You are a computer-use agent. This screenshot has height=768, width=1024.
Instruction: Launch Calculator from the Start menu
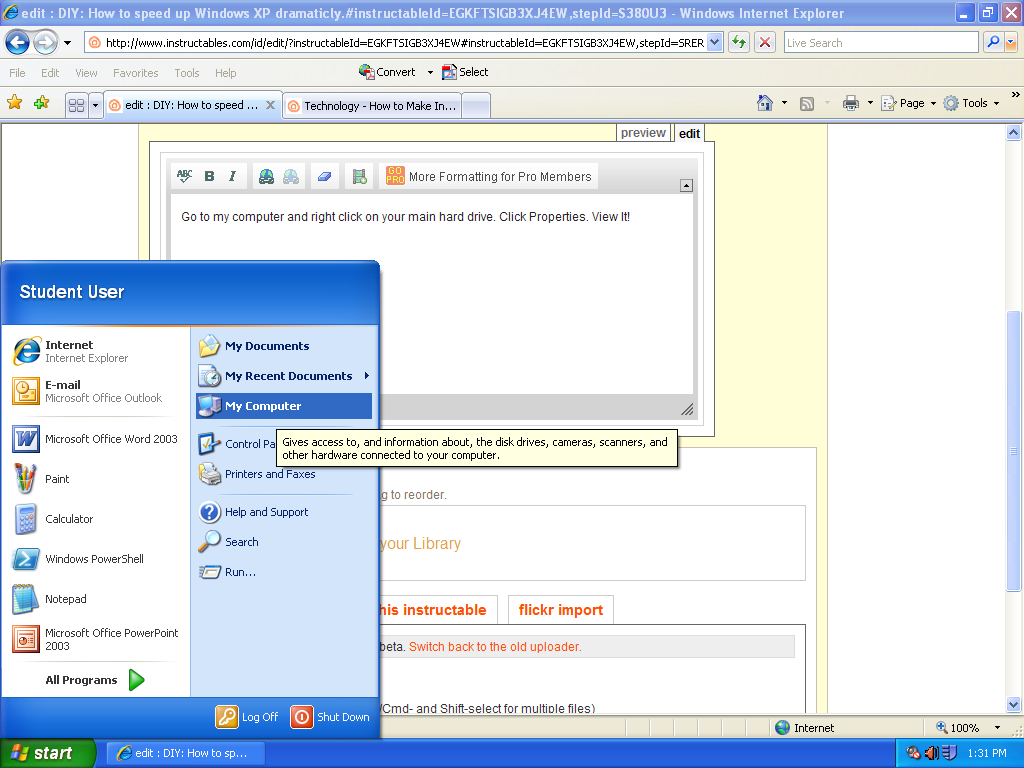point(68,519)
